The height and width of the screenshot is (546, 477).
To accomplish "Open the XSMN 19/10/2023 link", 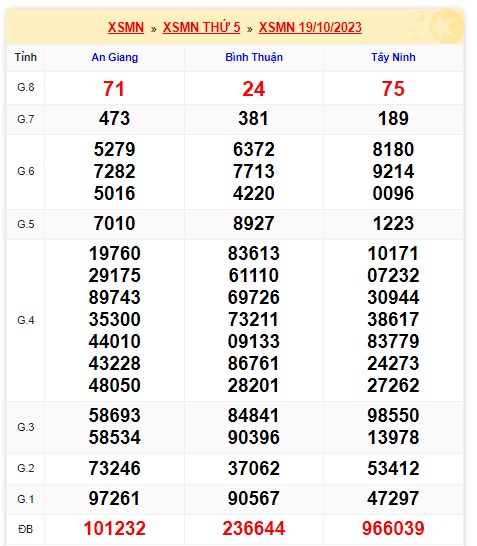I will click(310, 27).
